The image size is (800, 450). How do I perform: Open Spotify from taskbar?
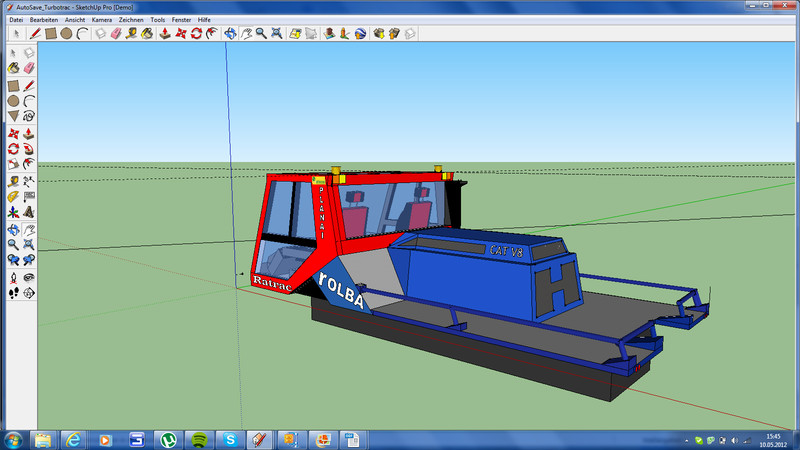199,440
